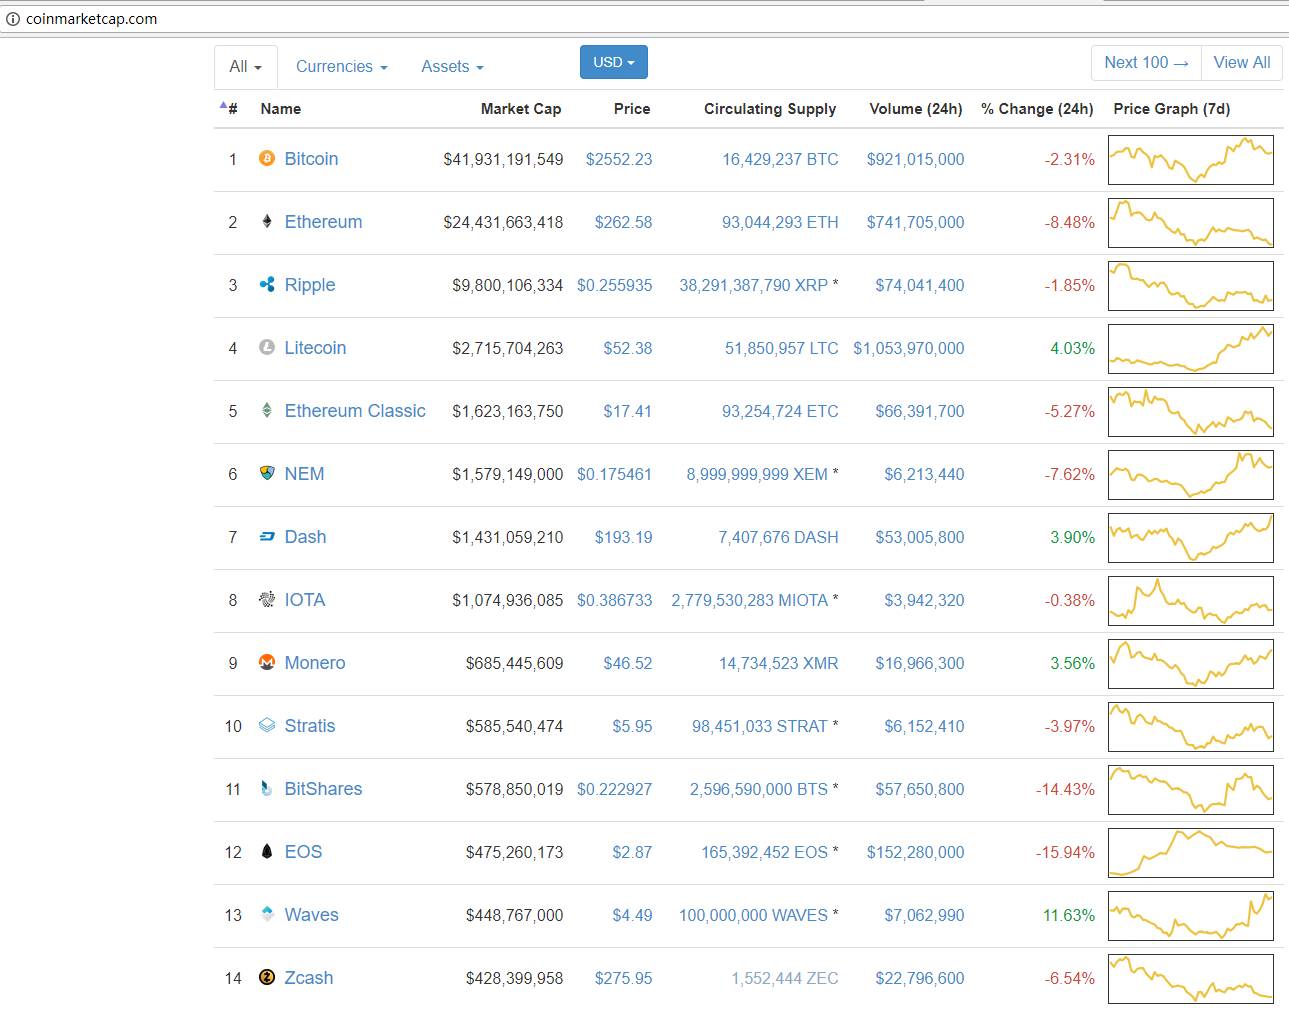The height and width of the screenshot is (1010, 1289).
Task: Open the Litecoin name link
Action: tap(315, 347)
